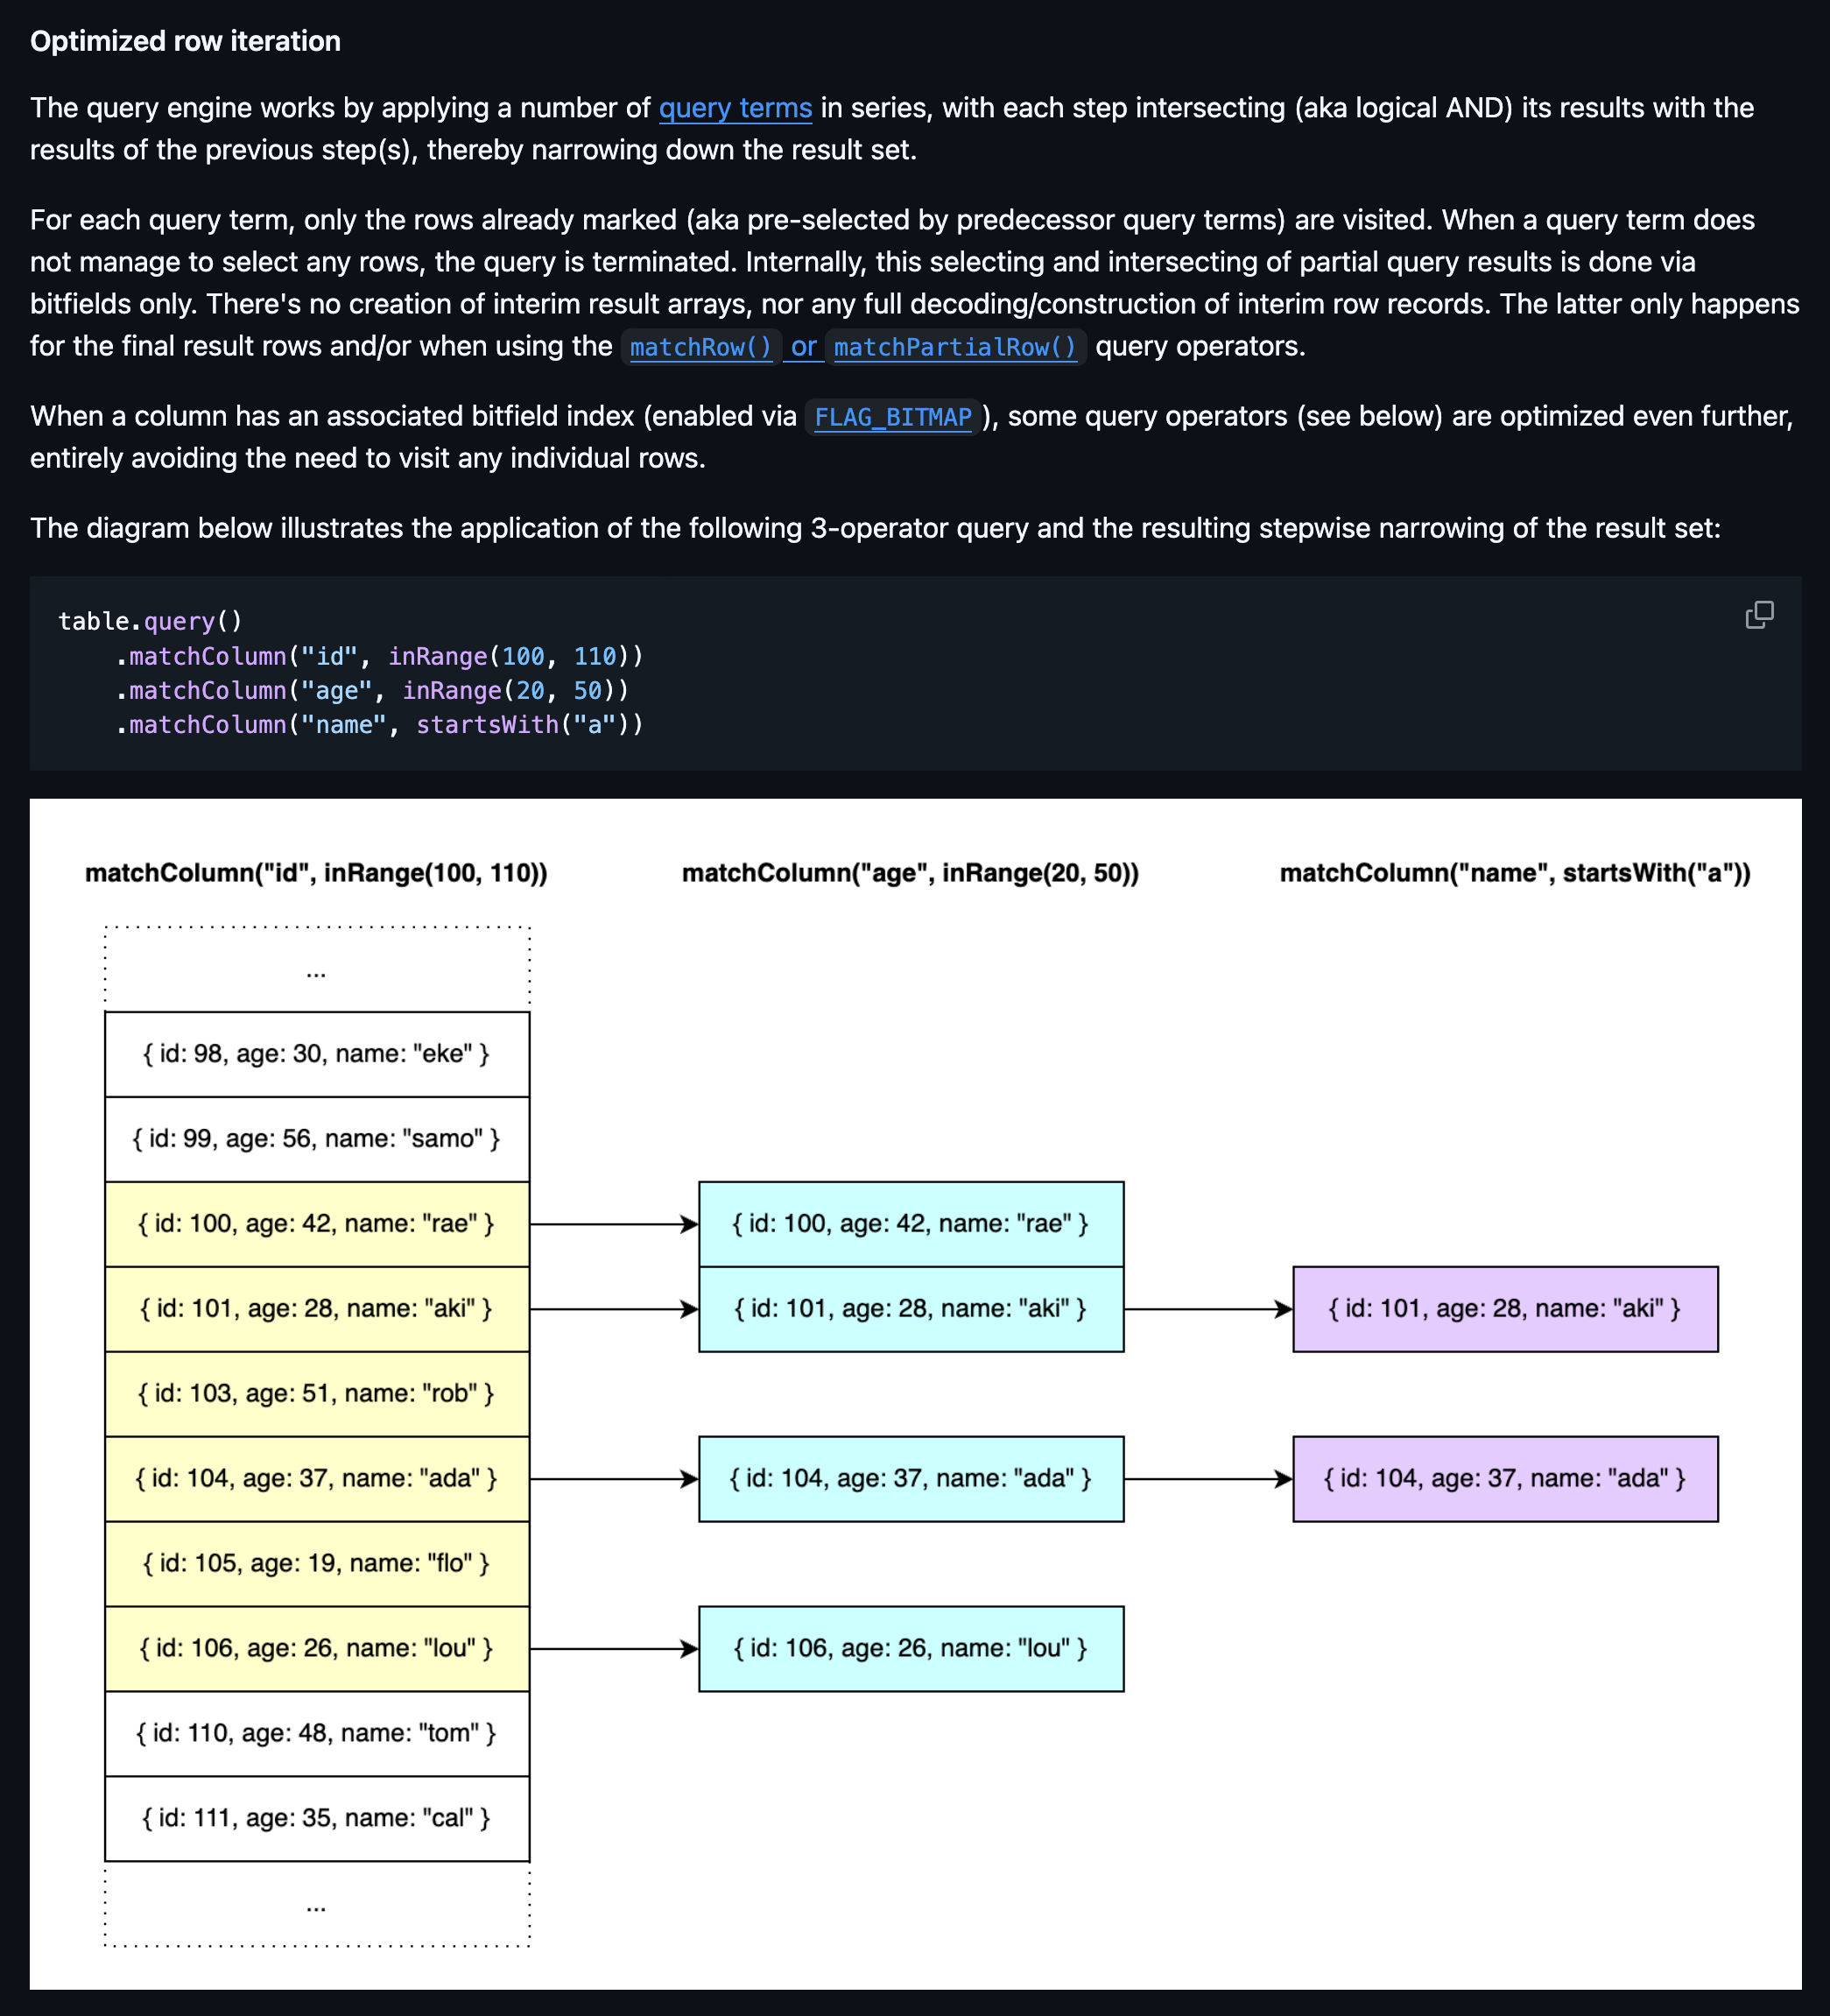Click the purple id 101 "aki" box

click(x=1504, y=1309)
